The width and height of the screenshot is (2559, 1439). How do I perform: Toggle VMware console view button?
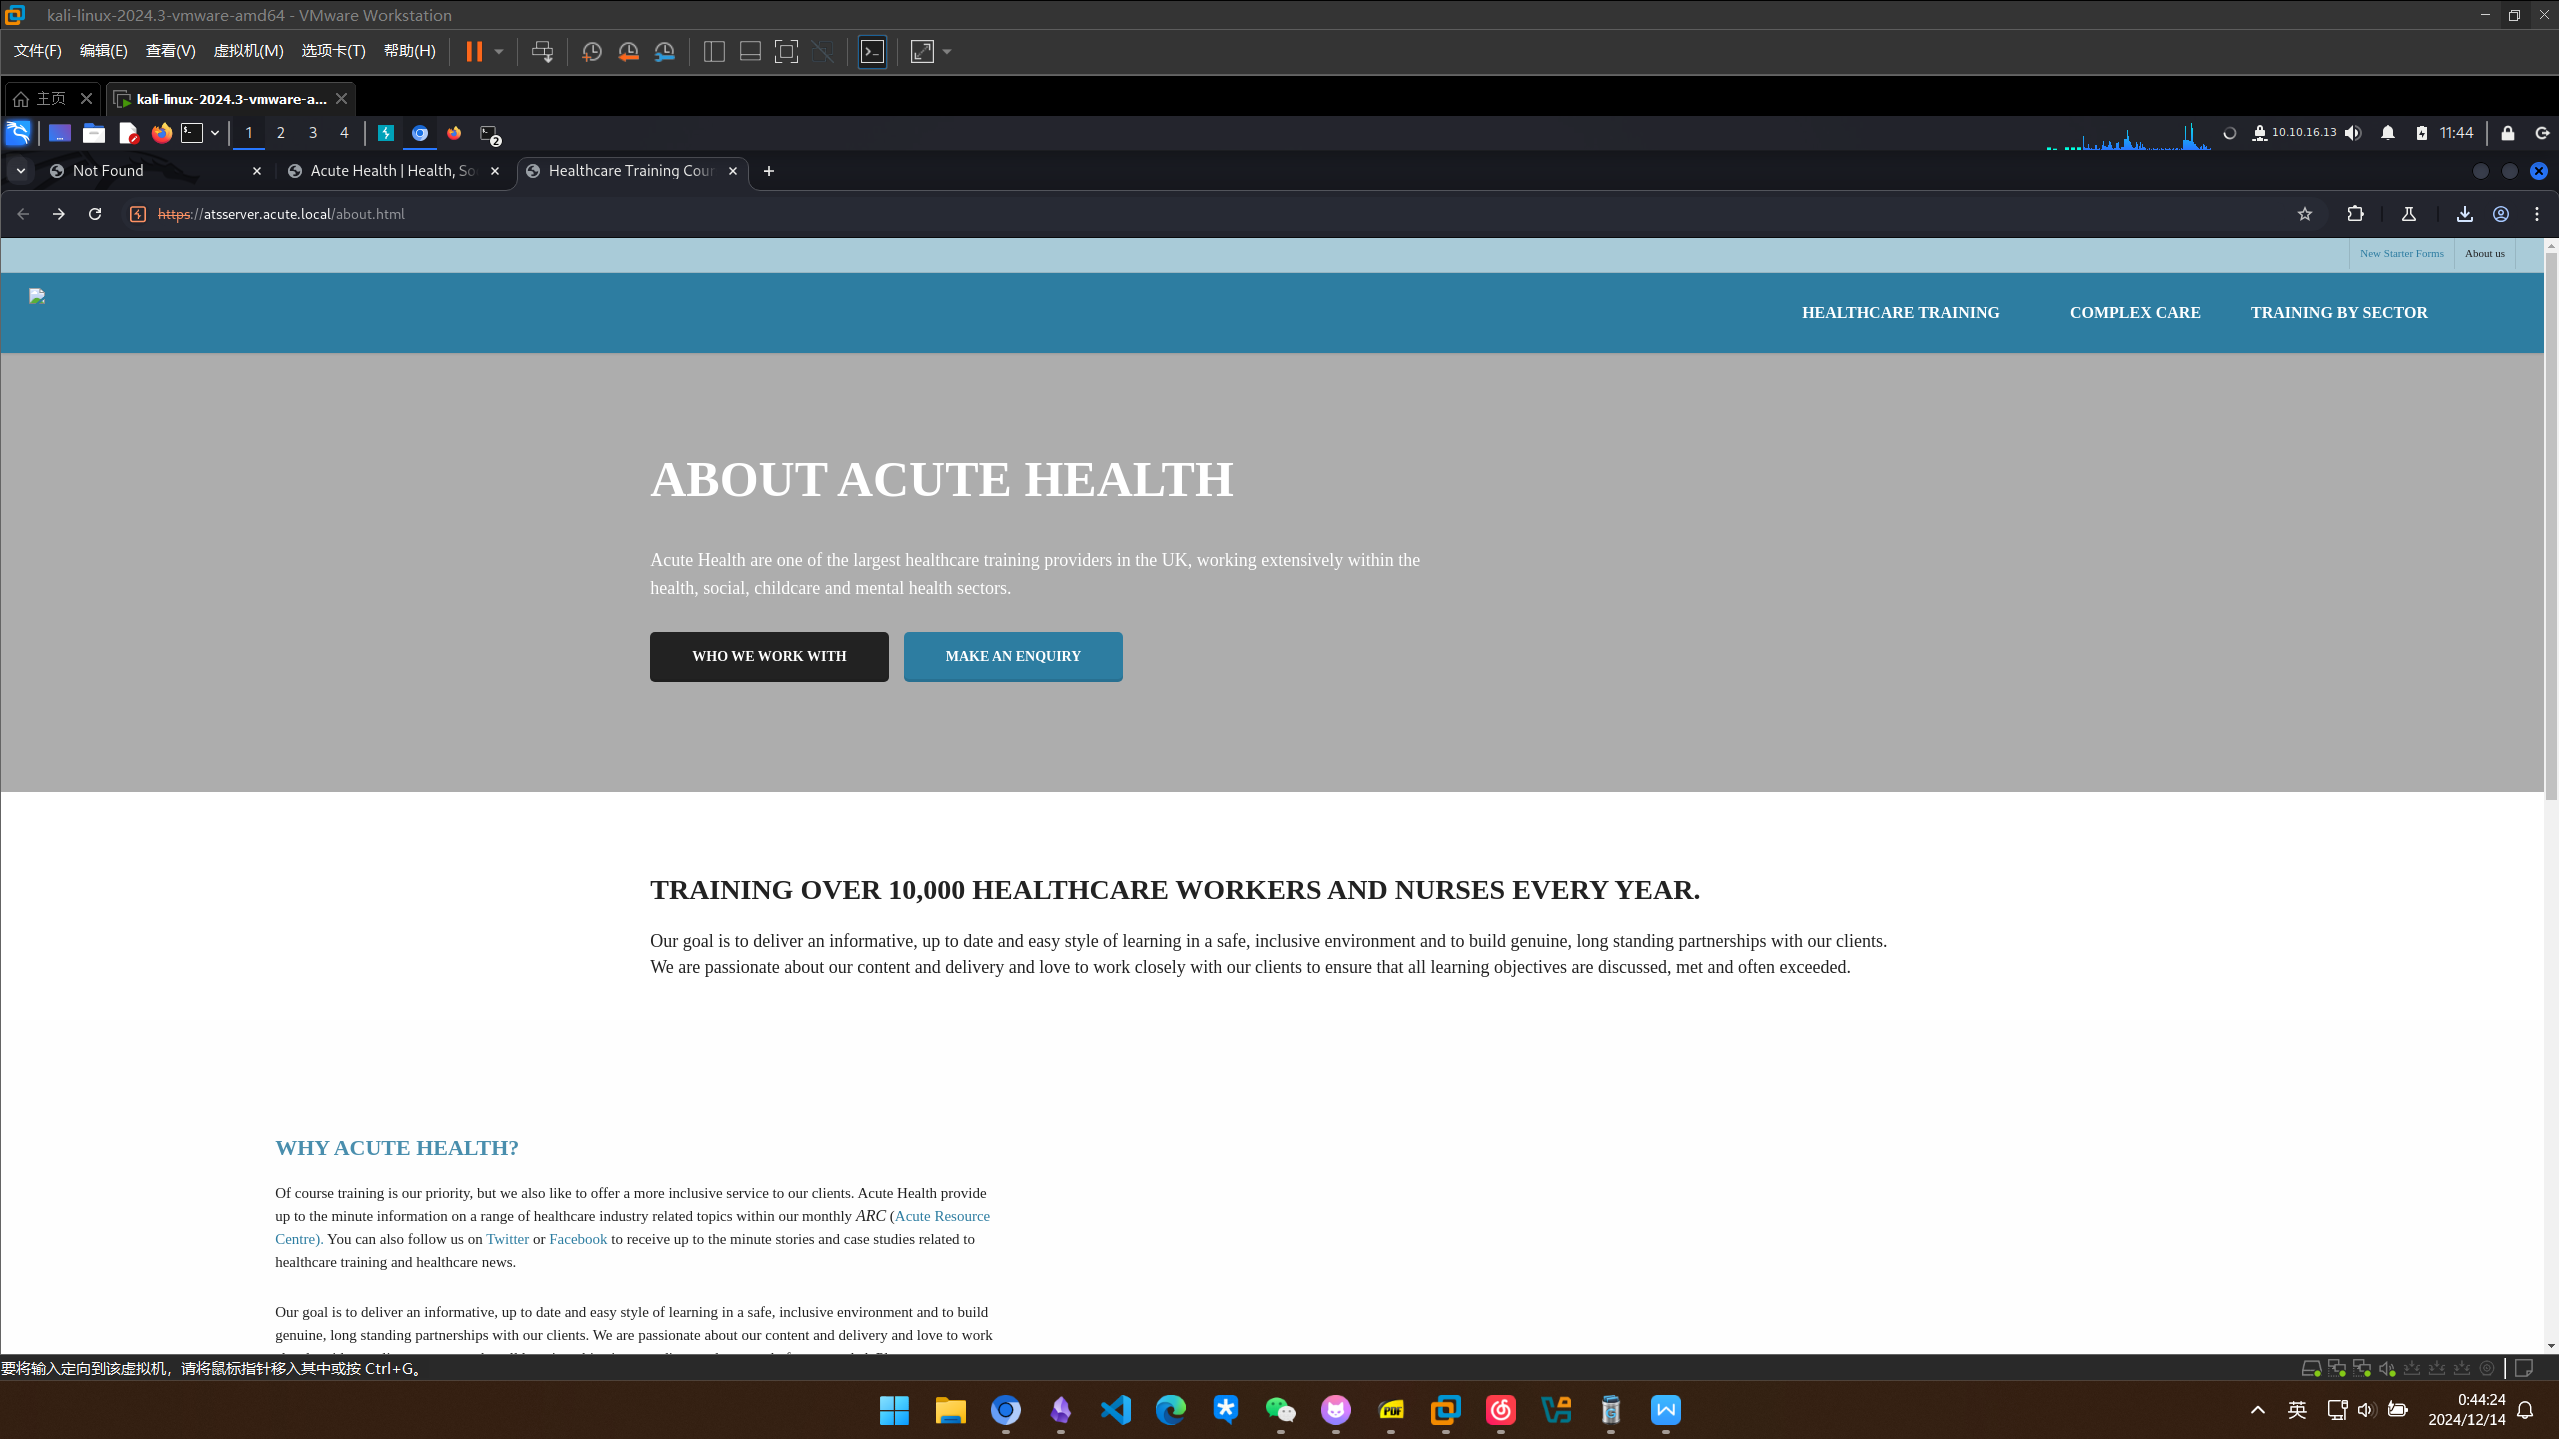872,52
